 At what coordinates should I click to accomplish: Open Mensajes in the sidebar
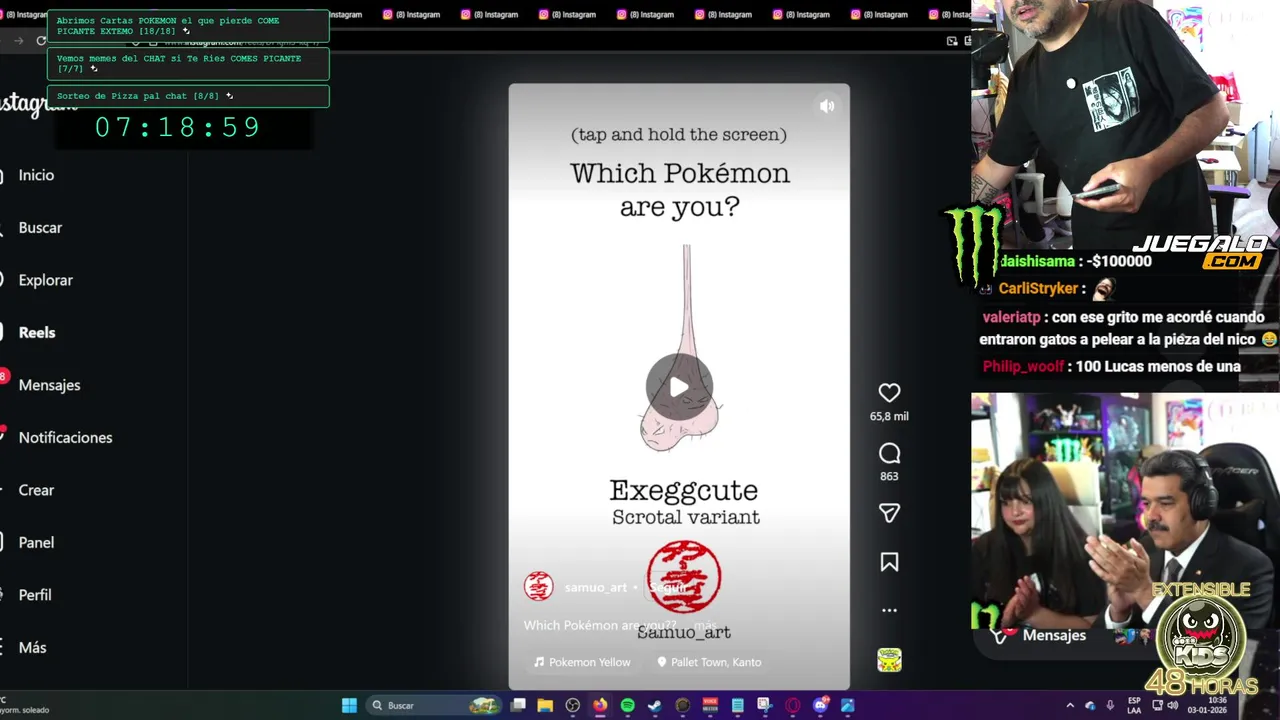tap(49, 385)
